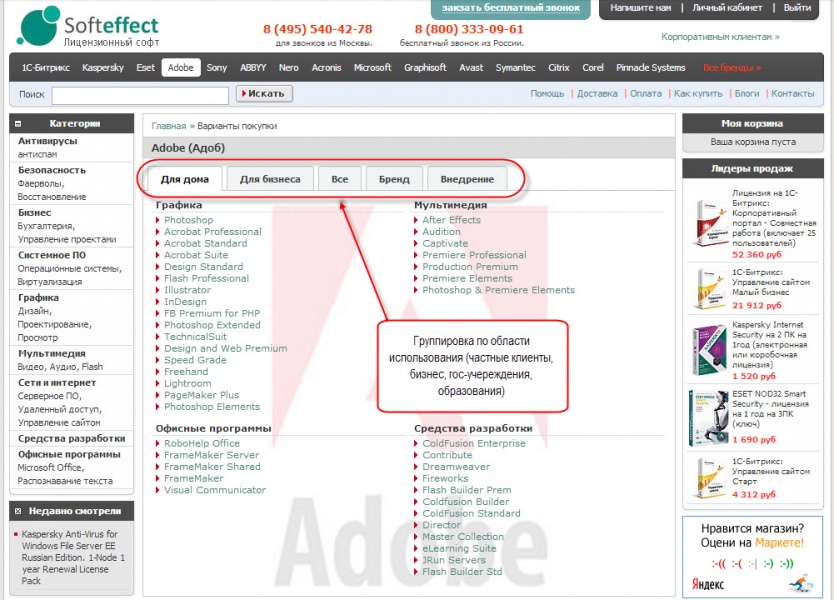Open InDesign product link

coord(185,302)
